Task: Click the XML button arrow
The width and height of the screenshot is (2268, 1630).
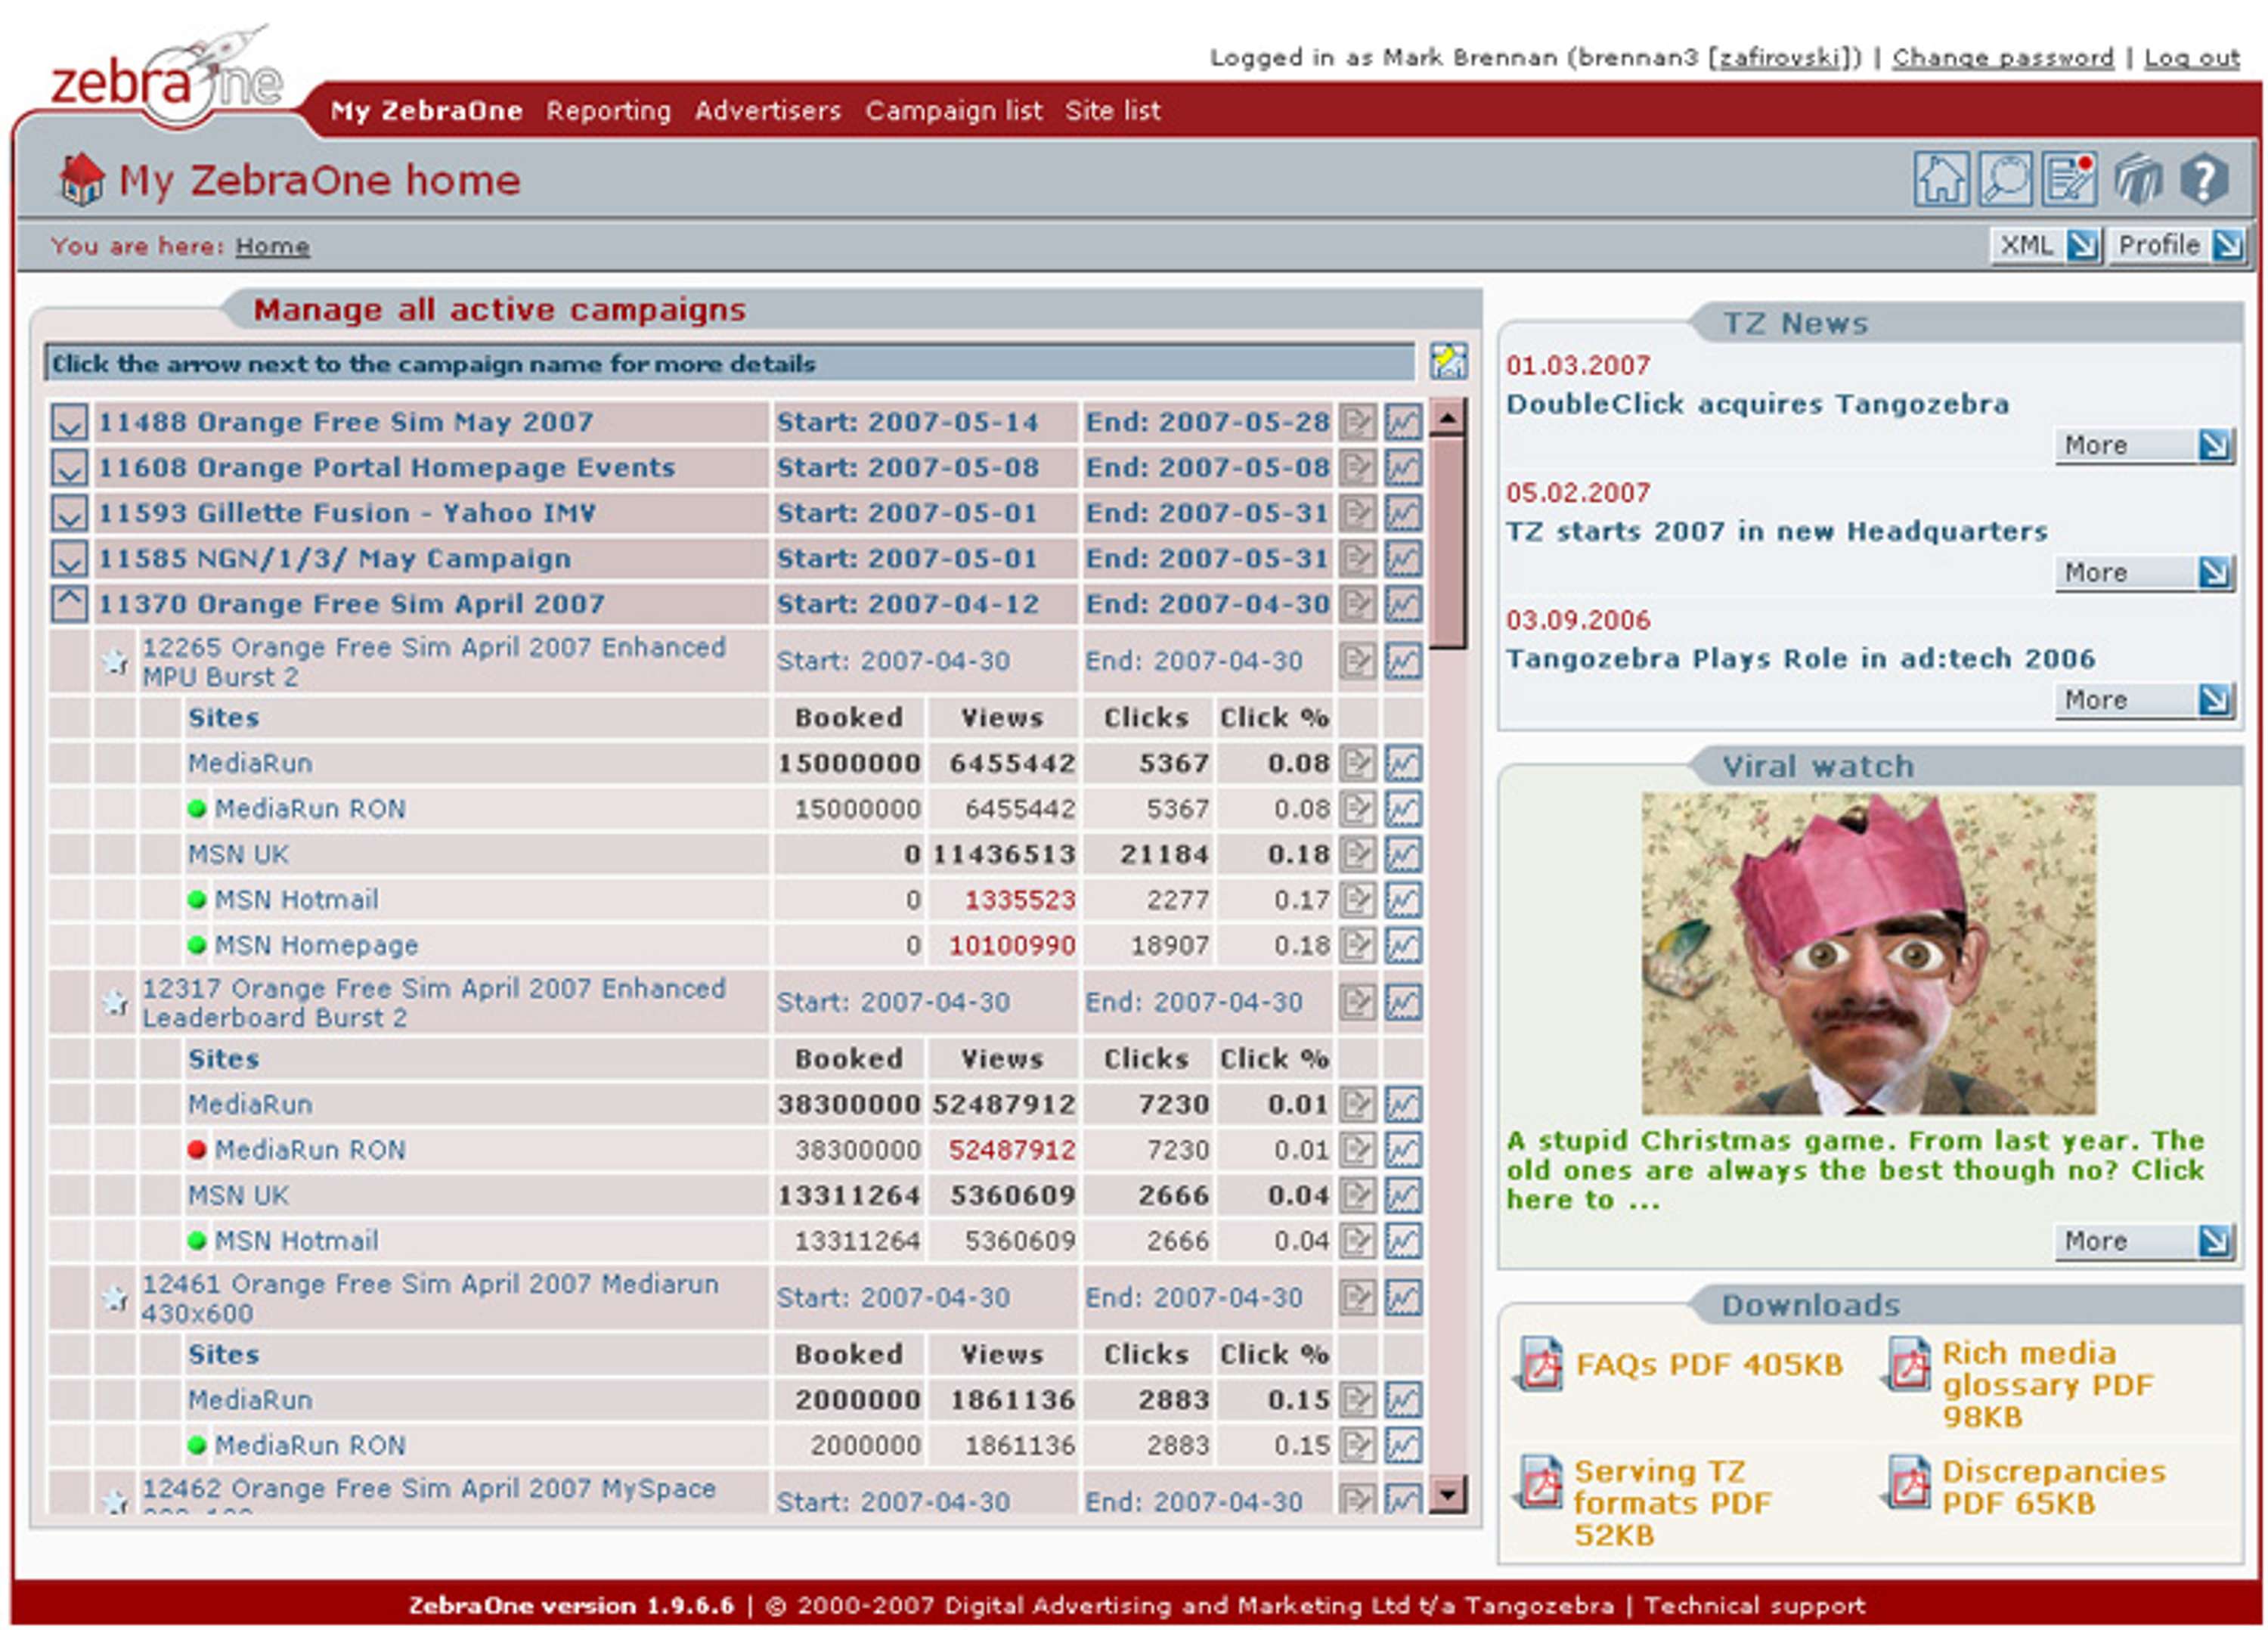Action: (x=2083, y=245)
